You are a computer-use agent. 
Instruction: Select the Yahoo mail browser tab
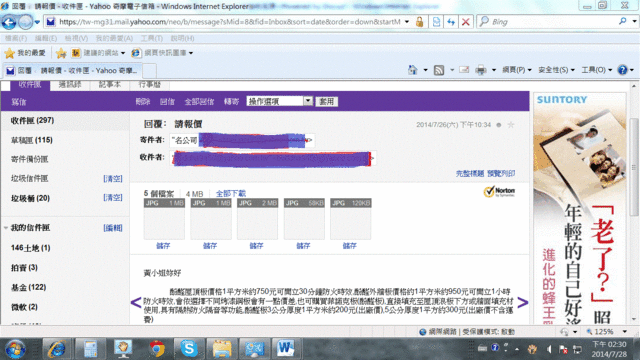73,71
